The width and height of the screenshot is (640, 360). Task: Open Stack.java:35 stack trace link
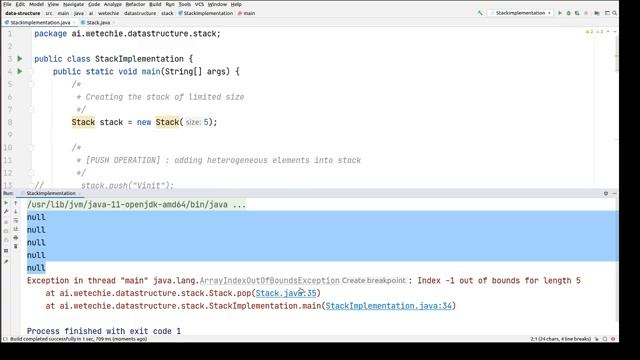[x=286, y=293]
